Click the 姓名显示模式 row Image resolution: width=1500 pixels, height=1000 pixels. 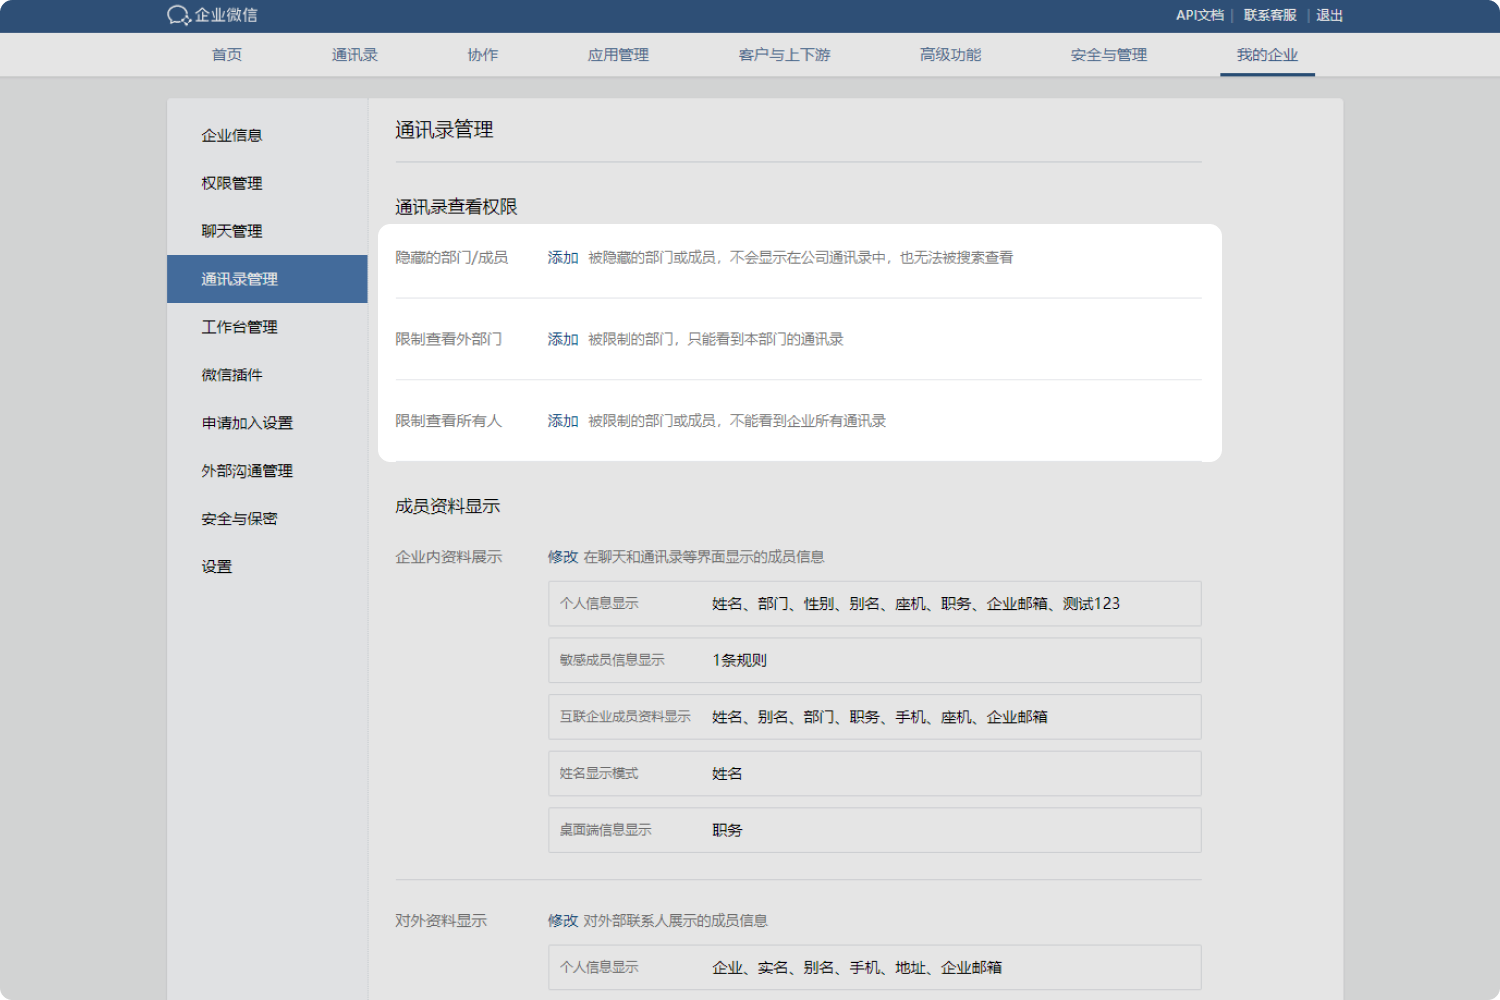click(875, 774)
